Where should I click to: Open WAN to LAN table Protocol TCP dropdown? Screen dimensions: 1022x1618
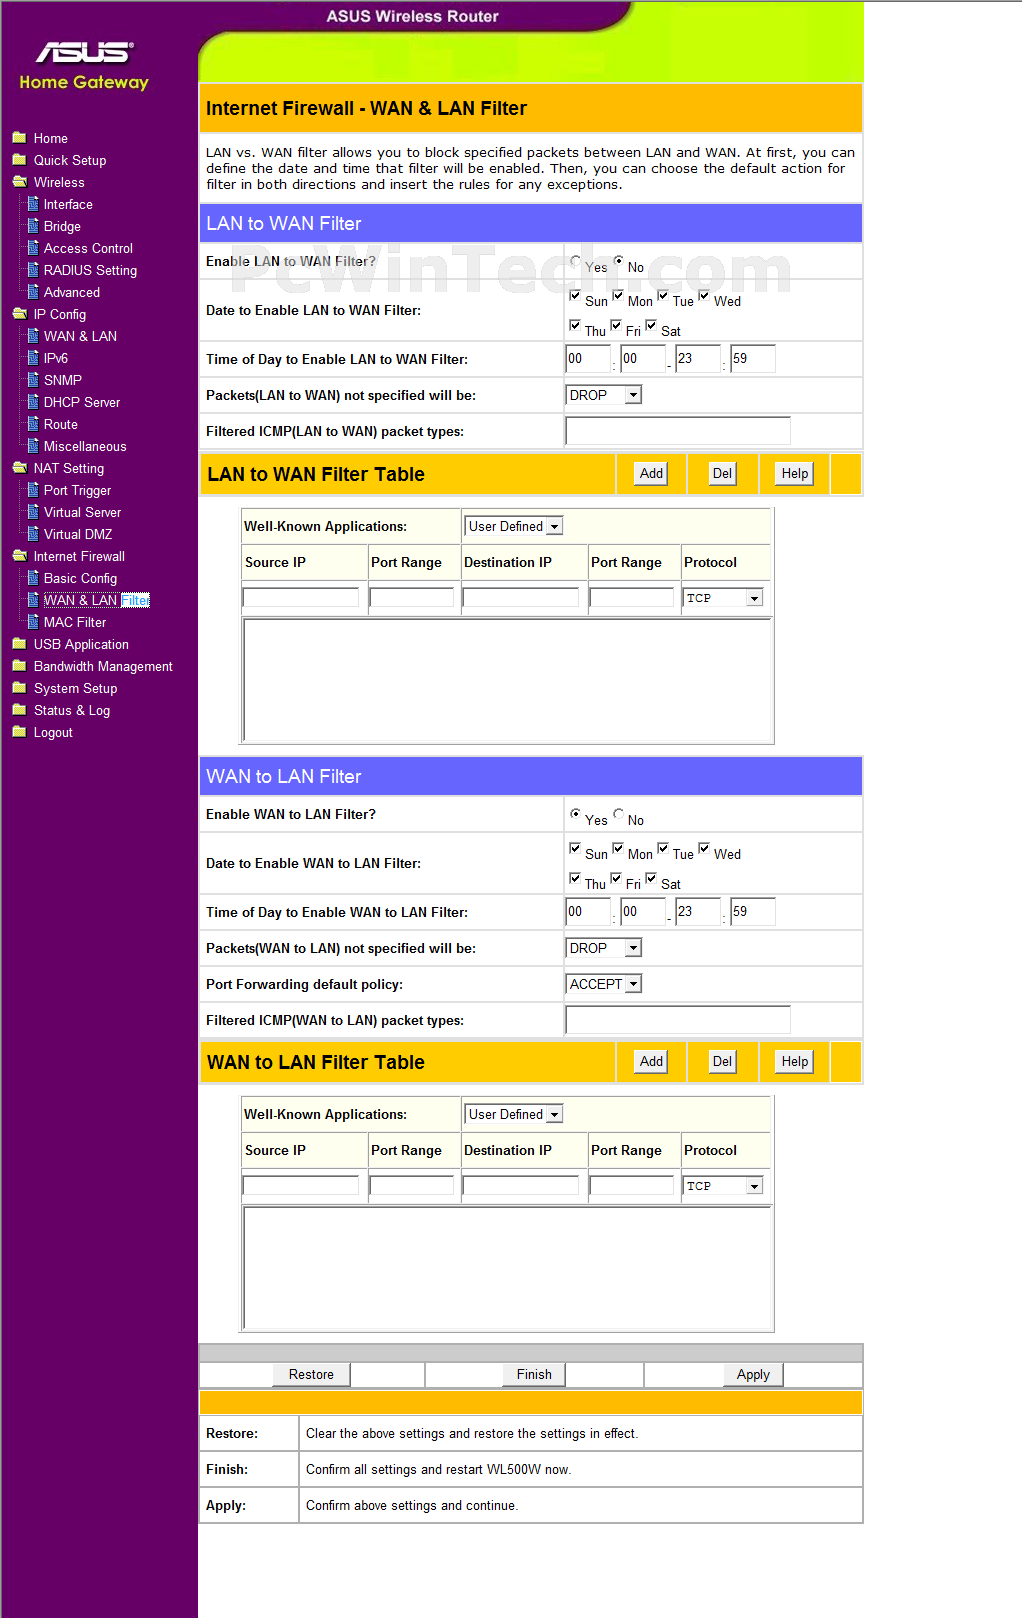[x=724, y=1186]
